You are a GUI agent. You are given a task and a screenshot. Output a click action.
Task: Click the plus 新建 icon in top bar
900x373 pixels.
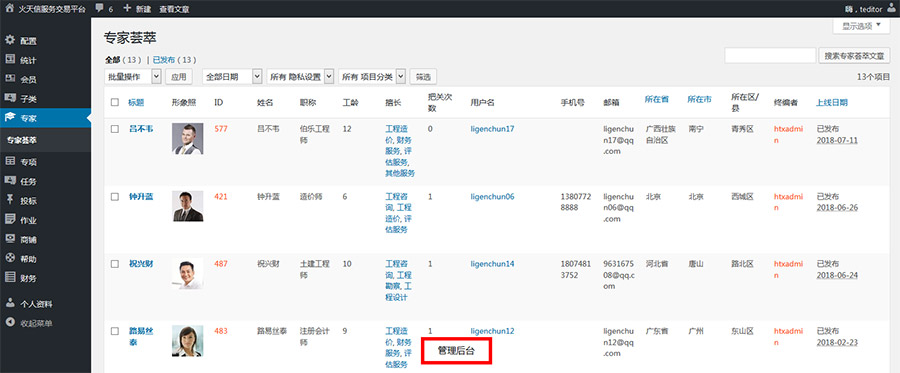pos(127,9)
